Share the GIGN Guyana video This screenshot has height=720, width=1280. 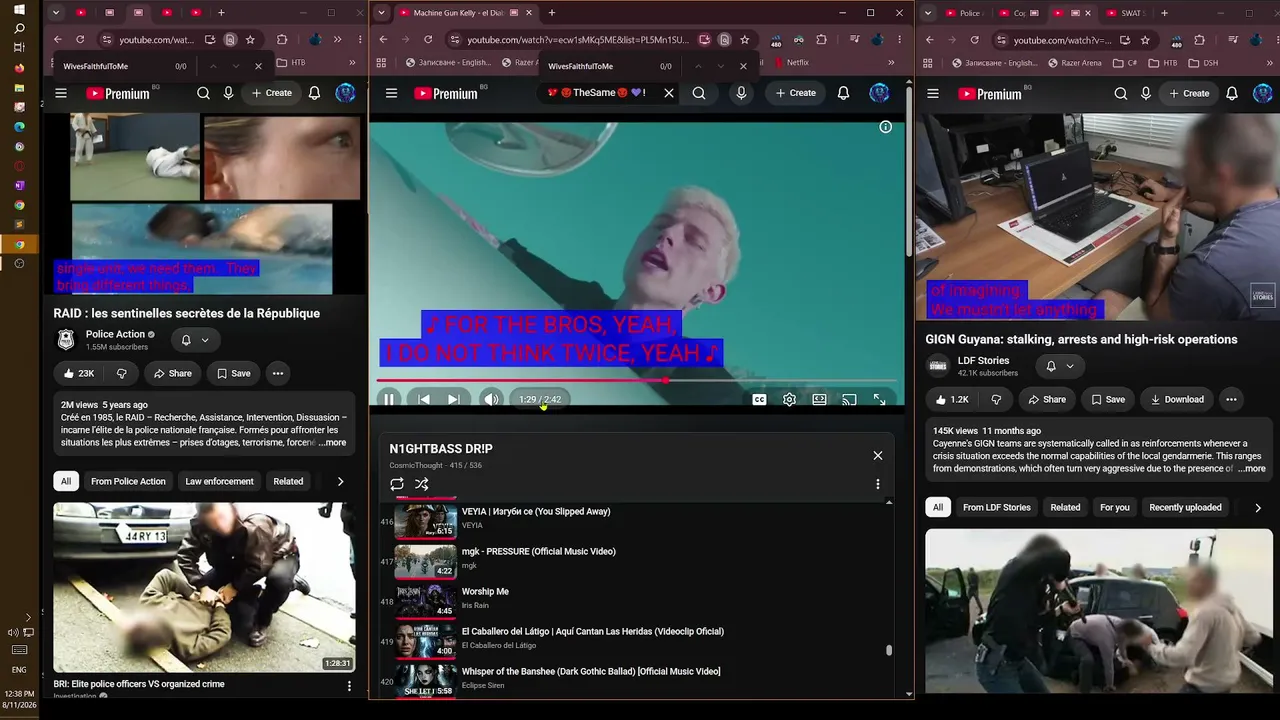tap(1046, 399)
